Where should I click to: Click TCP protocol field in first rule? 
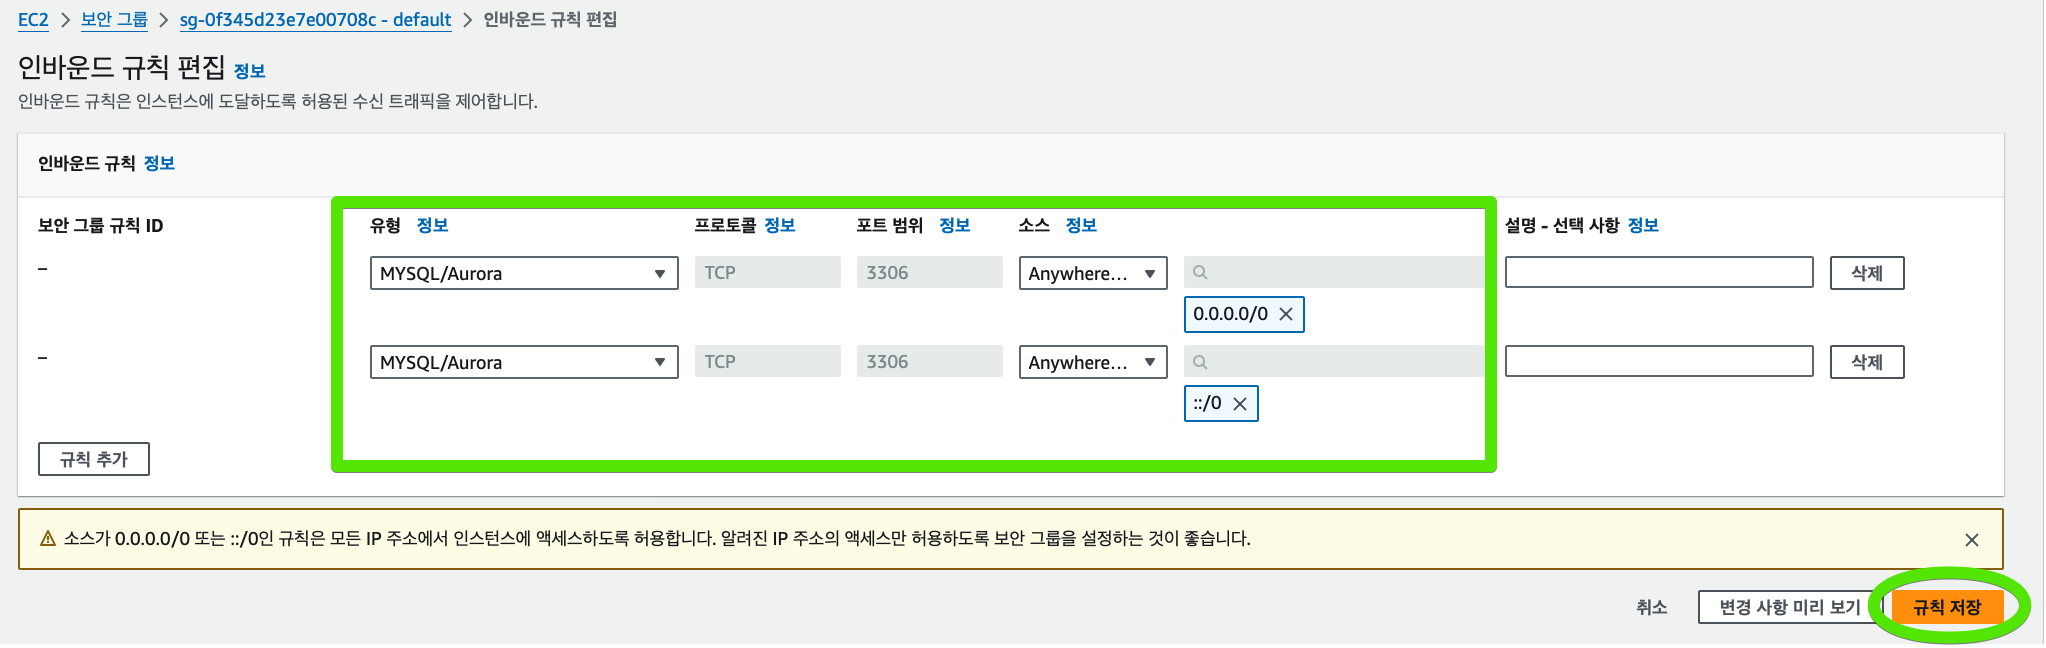pyautogui.click(x=768, y=272)
